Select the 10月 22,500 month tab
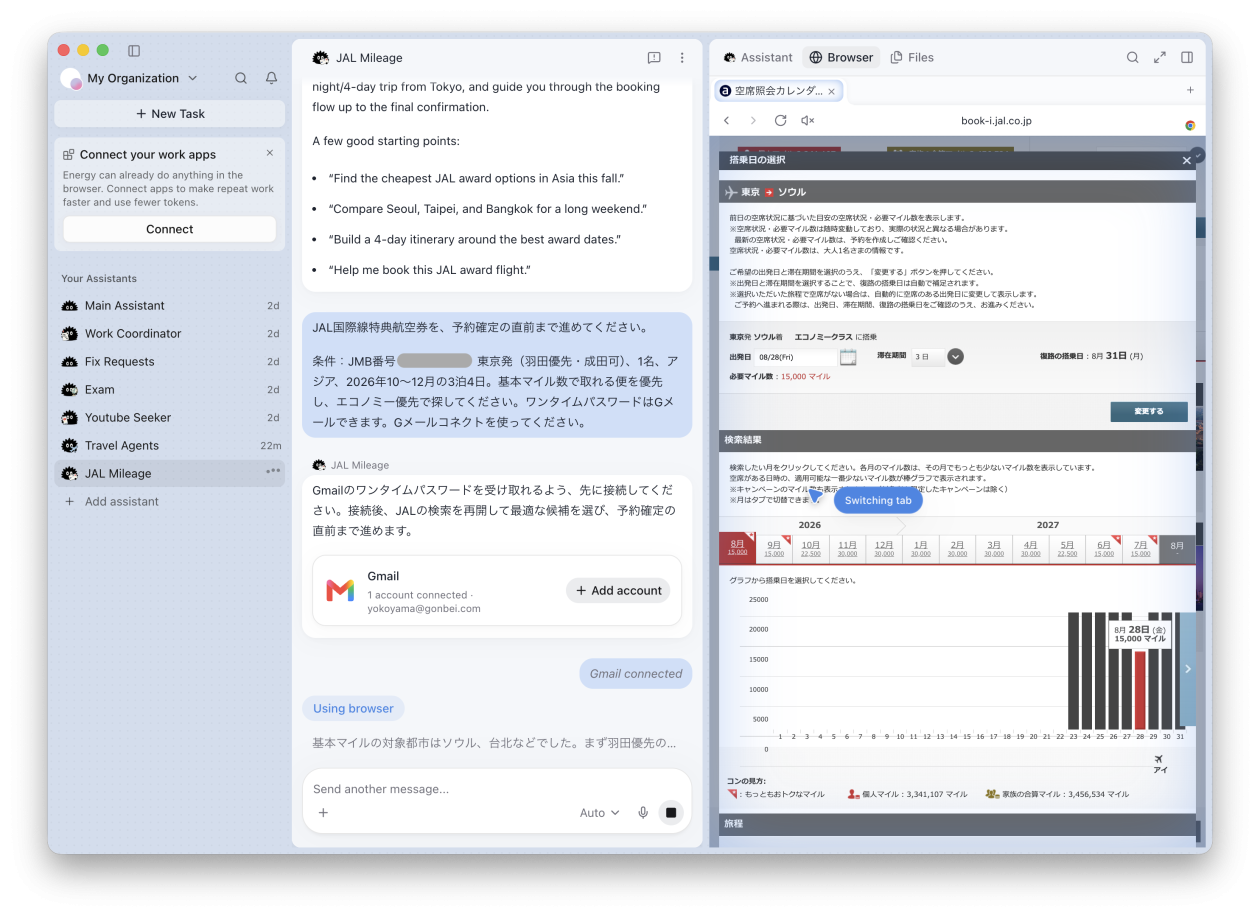 click(811, 549)
